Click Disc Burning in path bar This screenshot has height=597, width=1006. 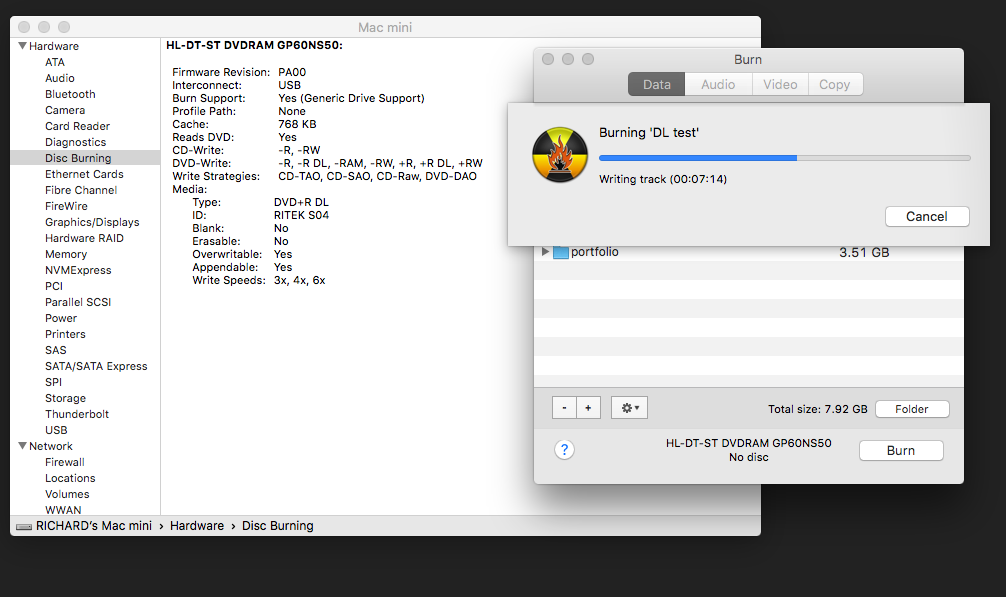tap(278, 526)
